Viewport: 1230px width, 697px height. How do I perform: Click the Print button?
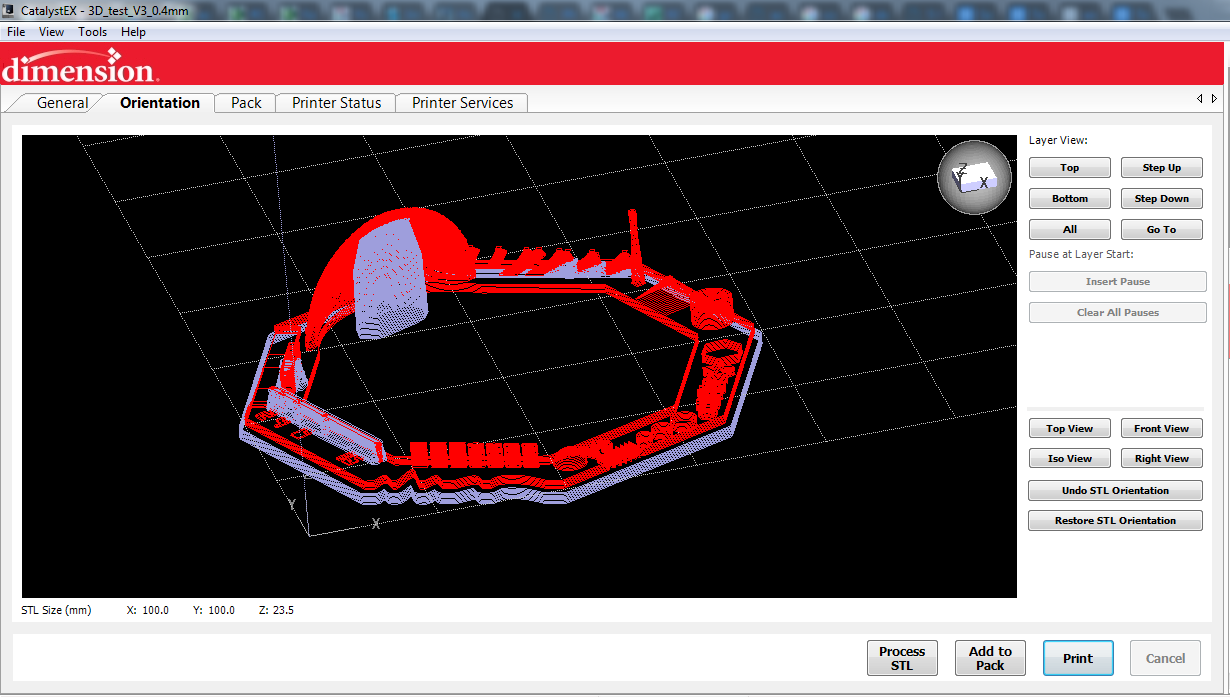(x=1078, y=658)
